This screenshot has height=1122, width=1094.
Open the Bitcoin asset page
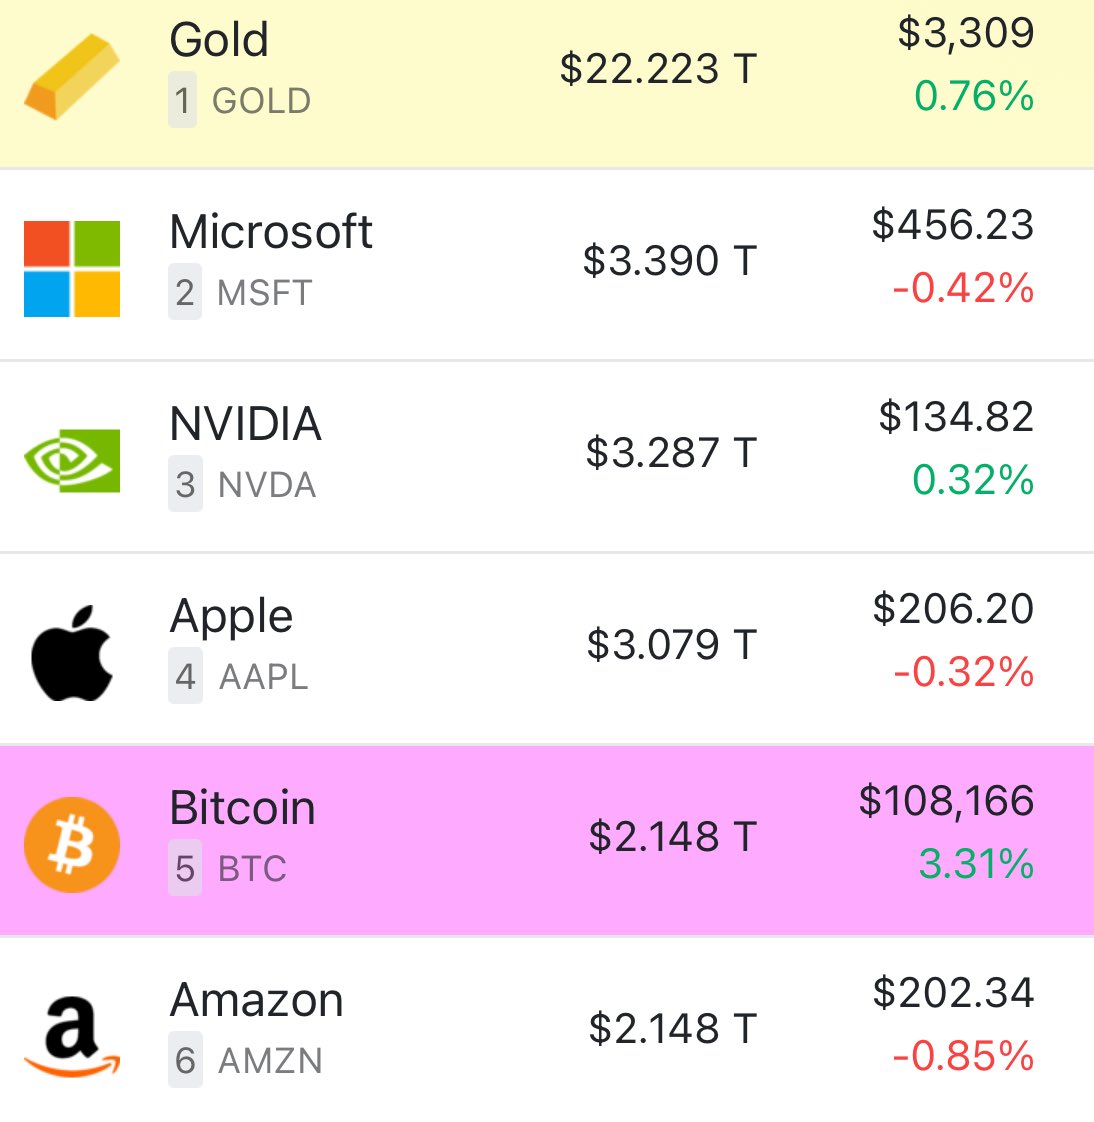pyautogui.click(x=242, y=808)
